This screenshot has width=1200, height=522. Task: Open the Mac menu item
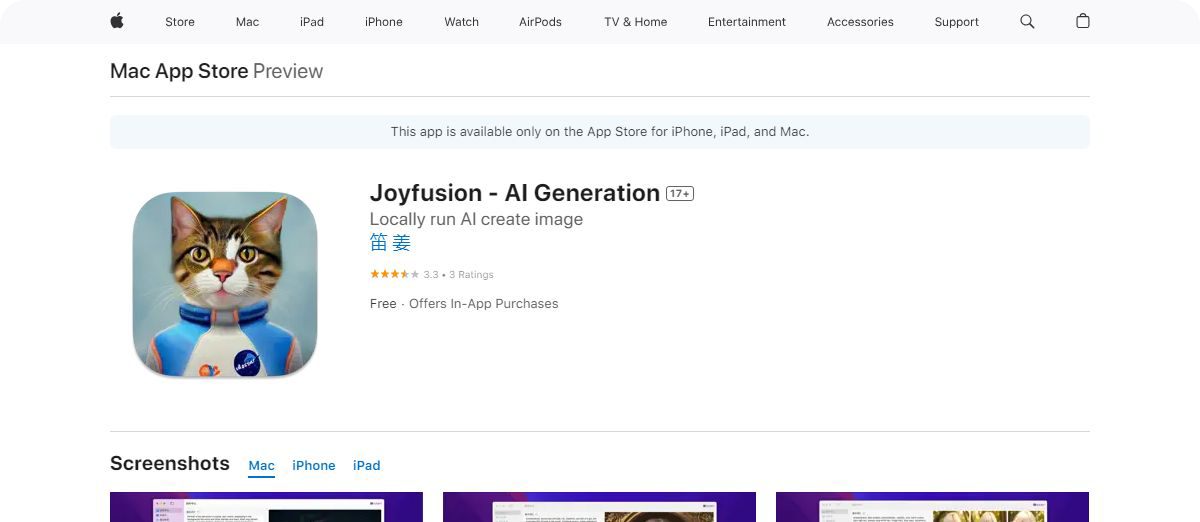pyautogui.click(x=247, y=22)
